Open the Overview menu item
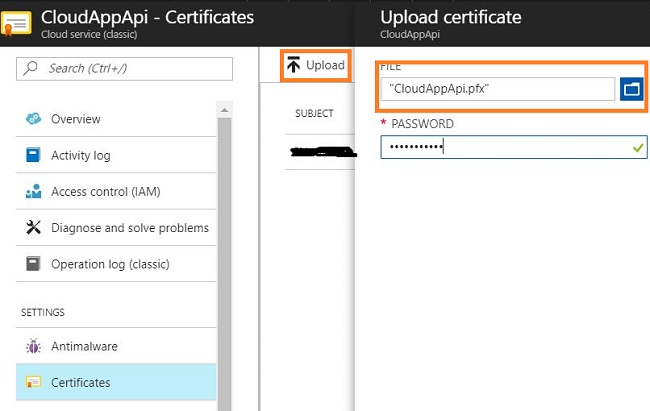The height and width of the screenshot is (411, 650). (x=76, y=119)
